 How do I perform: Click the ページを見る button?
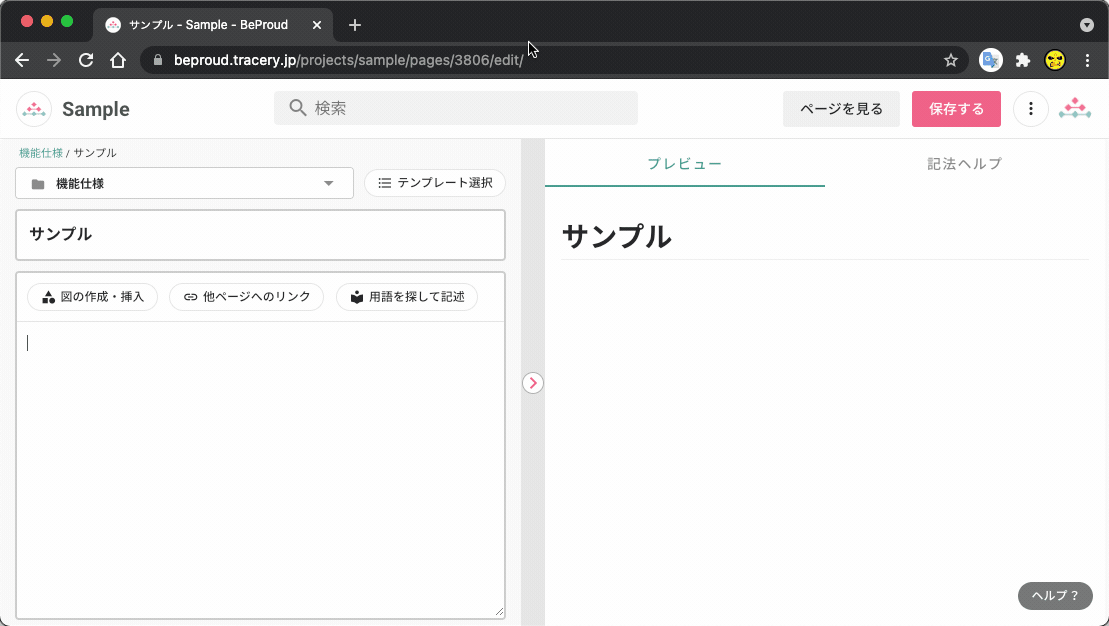[x=841, y=108]
